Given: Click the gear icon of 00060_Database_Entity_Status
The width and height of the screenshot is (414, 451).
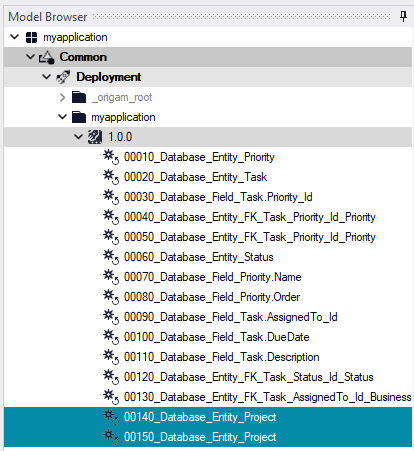Looking at the screenshot, I should point(111,257).
